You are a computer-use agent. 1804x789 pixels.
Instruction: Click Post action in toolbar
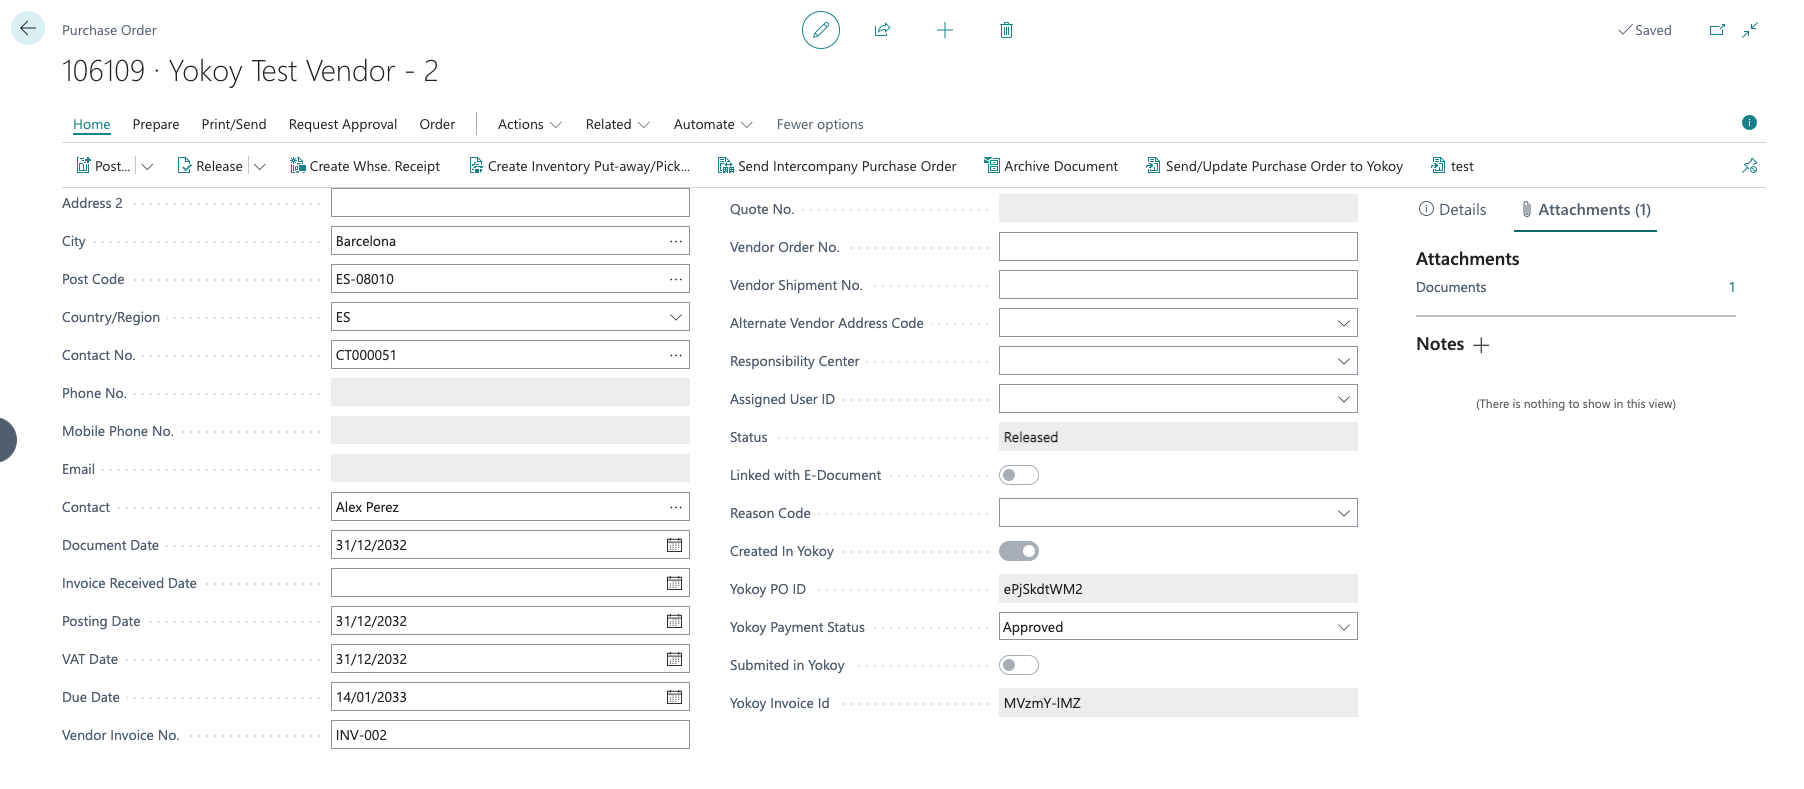(x=103, y=166)
